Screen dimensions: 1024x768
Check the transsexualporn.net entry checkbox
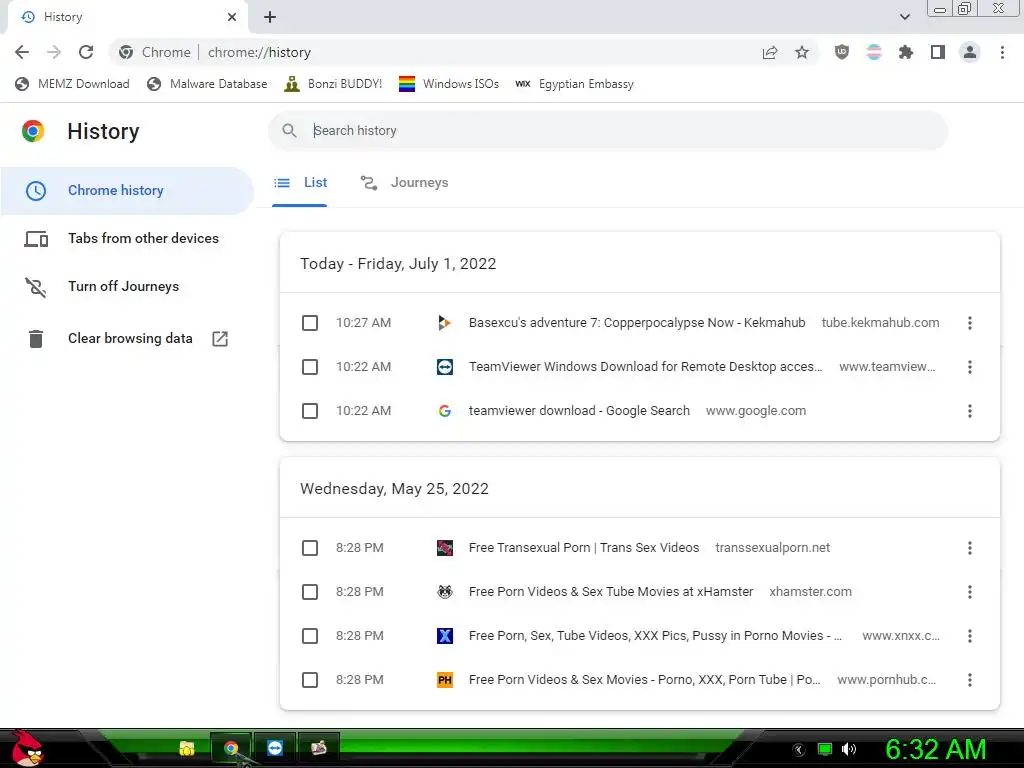pos(310,548)
